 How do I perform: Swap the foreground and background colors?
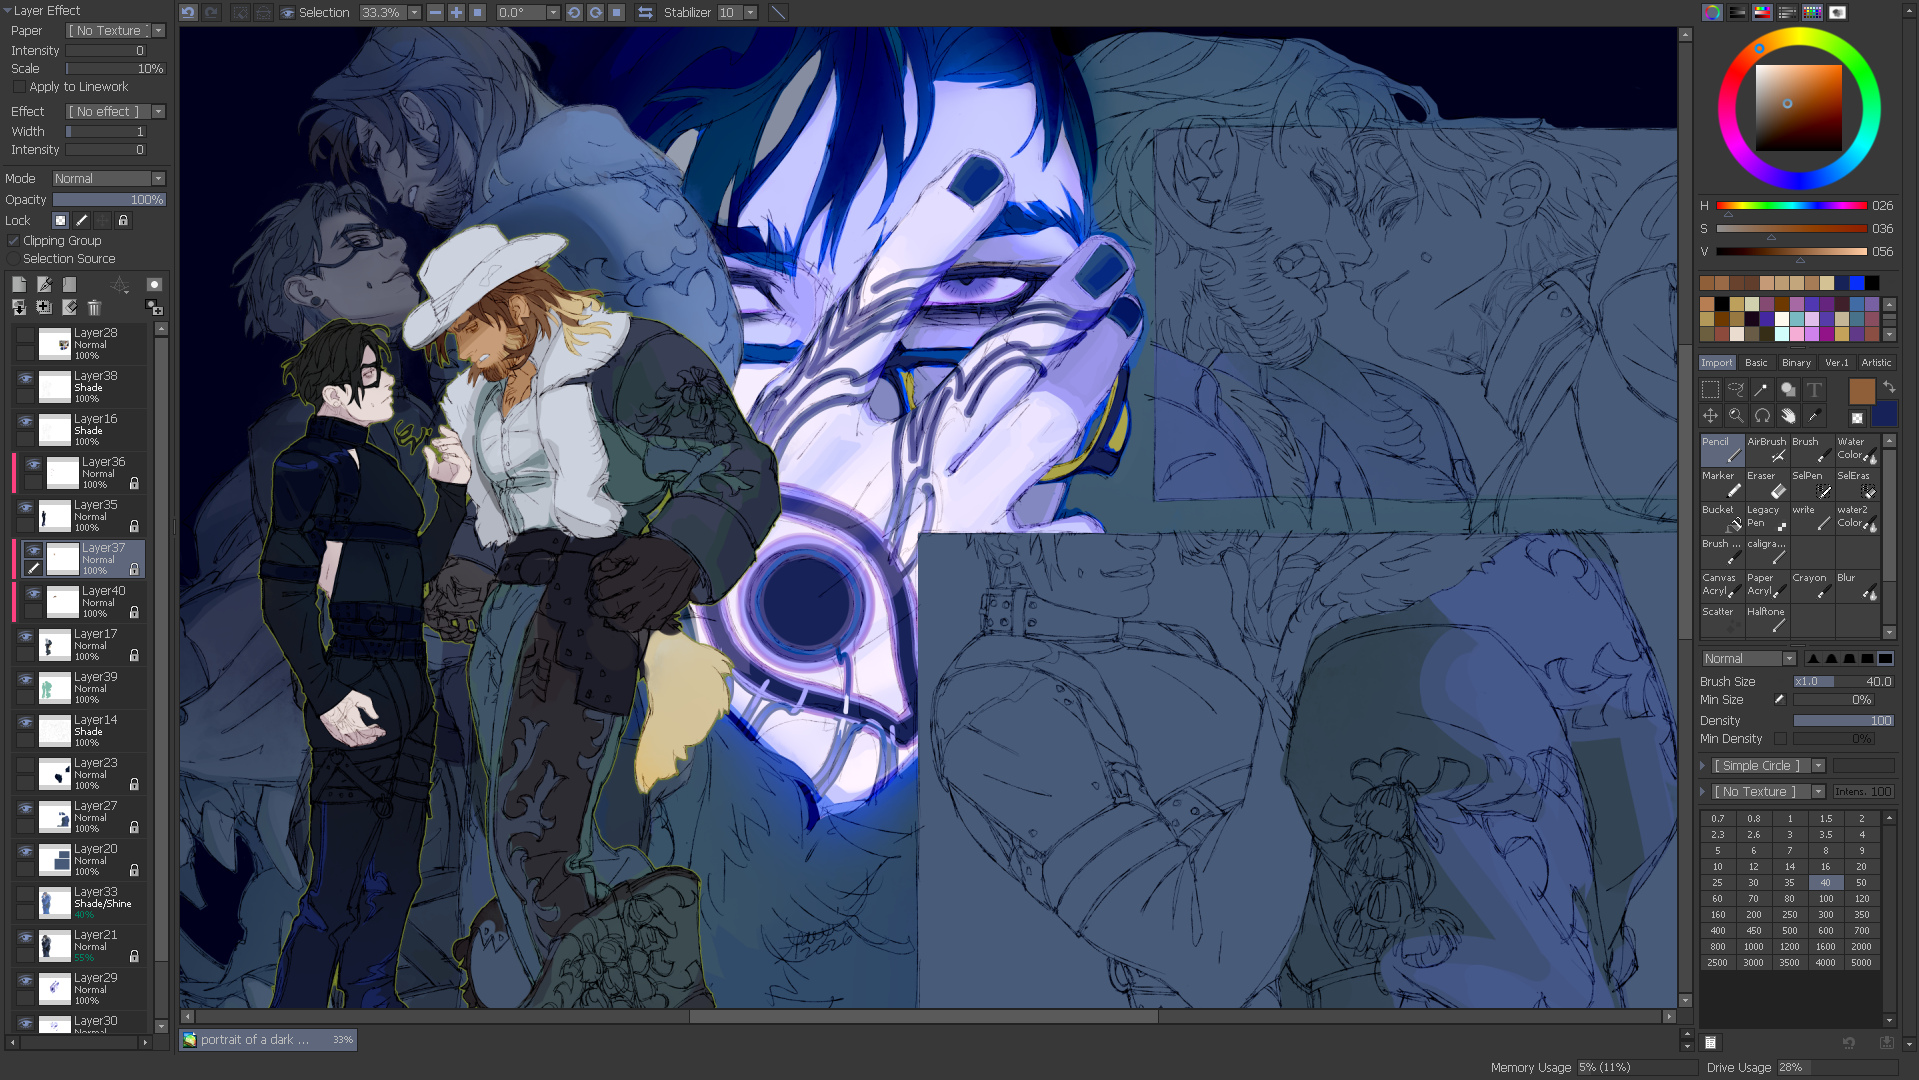[1889, 387]
